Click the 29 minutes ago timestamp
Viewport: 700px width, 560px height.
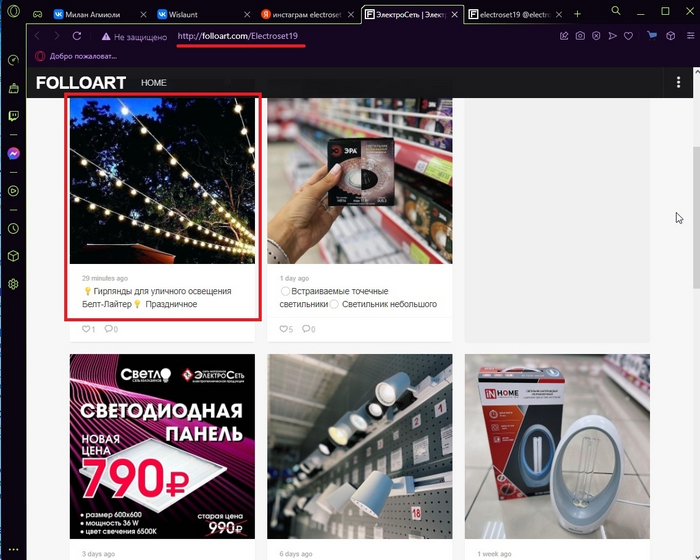(x=105, y=278)
